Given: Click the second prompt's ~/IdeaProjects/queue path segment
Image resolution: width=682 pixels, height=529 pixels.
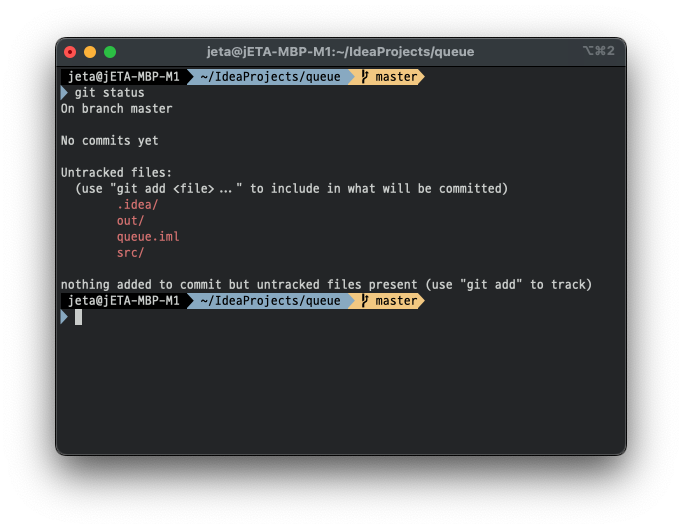Looking at the screenshot, I should point(271,301).
